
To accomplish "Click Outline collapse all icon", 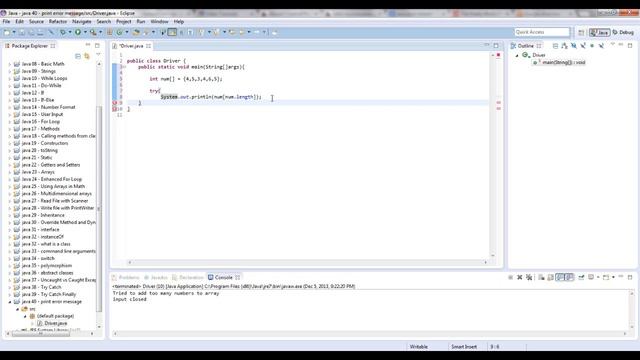I will pyautogui.click(x=555, y=46).
